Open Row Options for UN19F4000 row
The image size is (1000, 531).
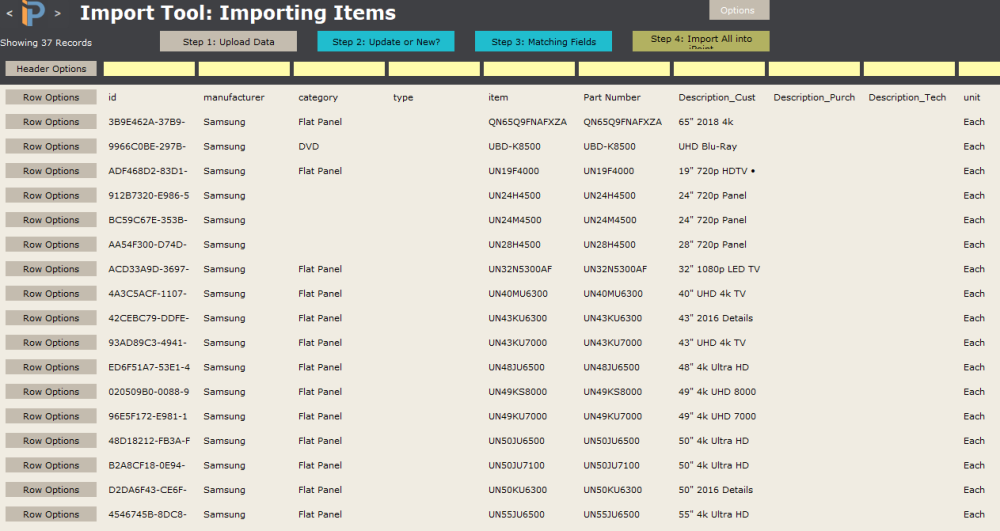point(51,171)
